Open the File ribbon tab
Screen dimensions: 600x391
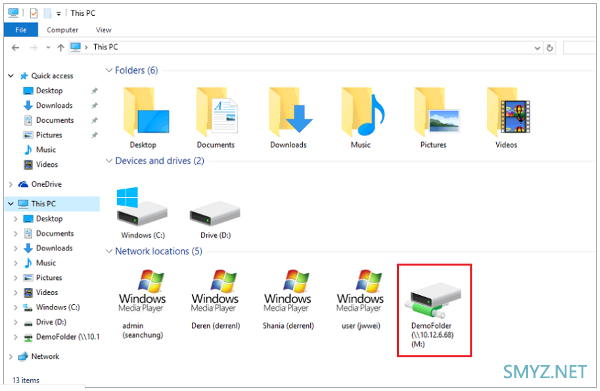point(21,30)
